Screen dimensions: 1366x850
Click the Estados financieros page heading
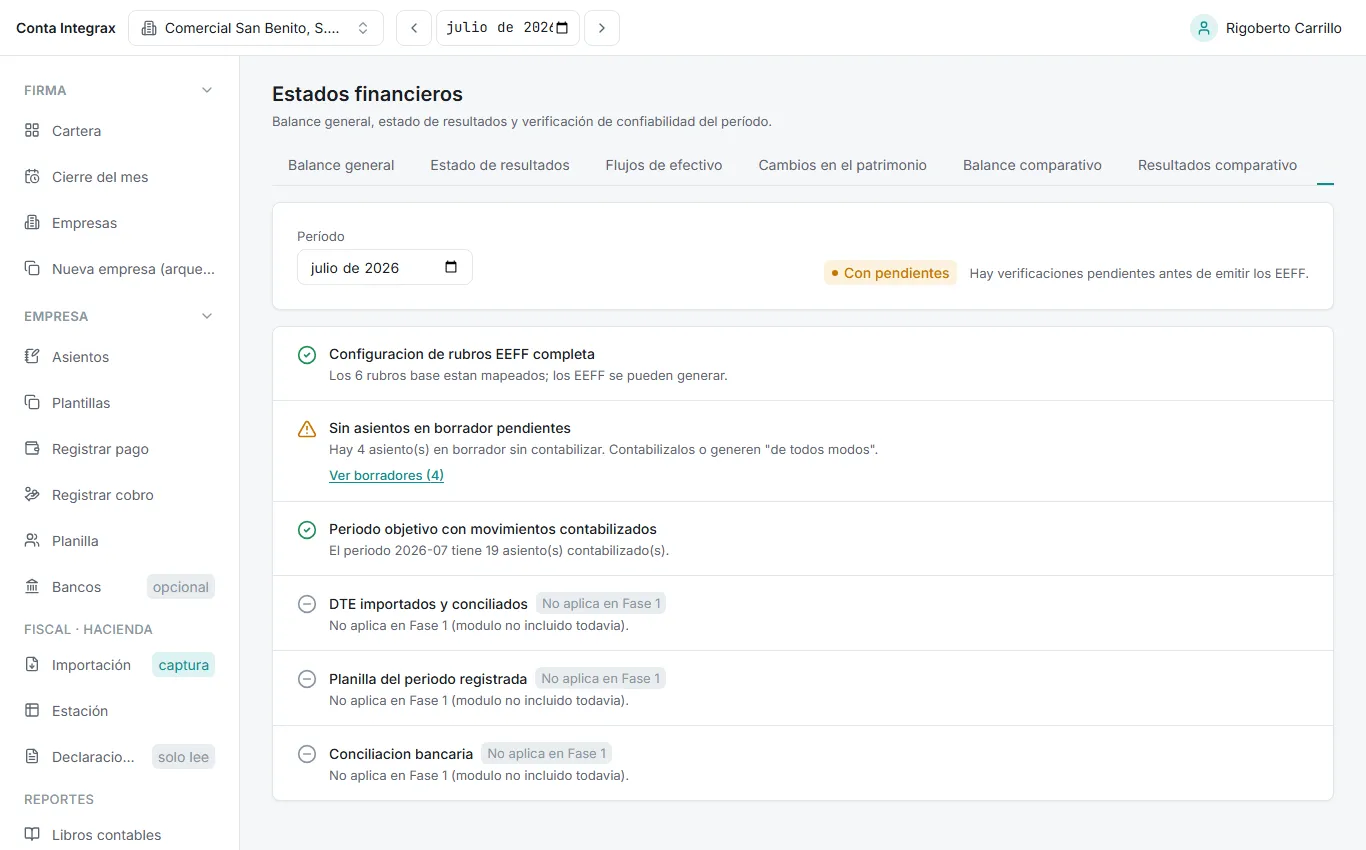pos(367,94)
